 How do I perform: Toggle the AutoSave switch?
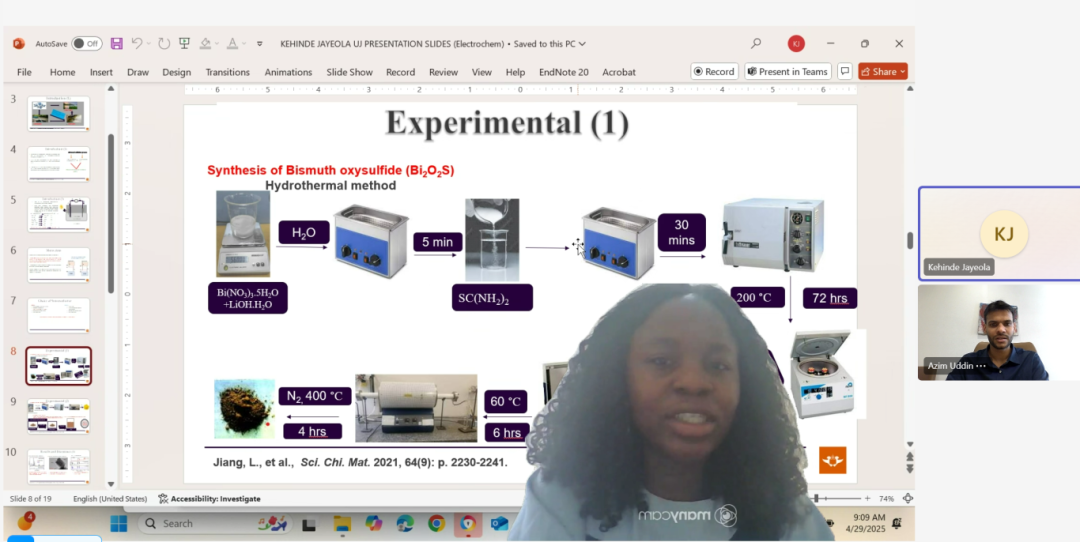click(x=86, y=44)
